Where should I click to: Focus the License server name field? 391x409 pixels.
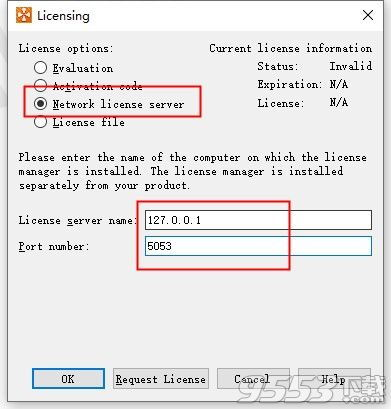click(258, 220)
